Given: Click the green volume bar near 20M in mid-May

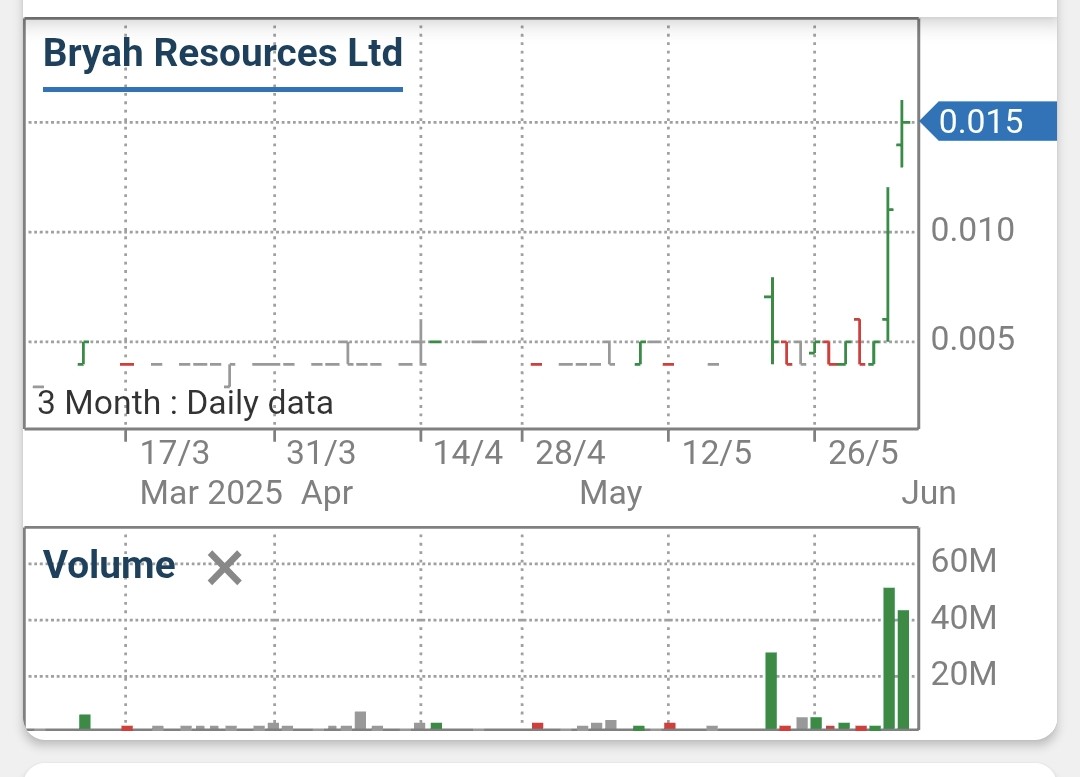Looking at the screenshot, I should click(x=771, y=689).
